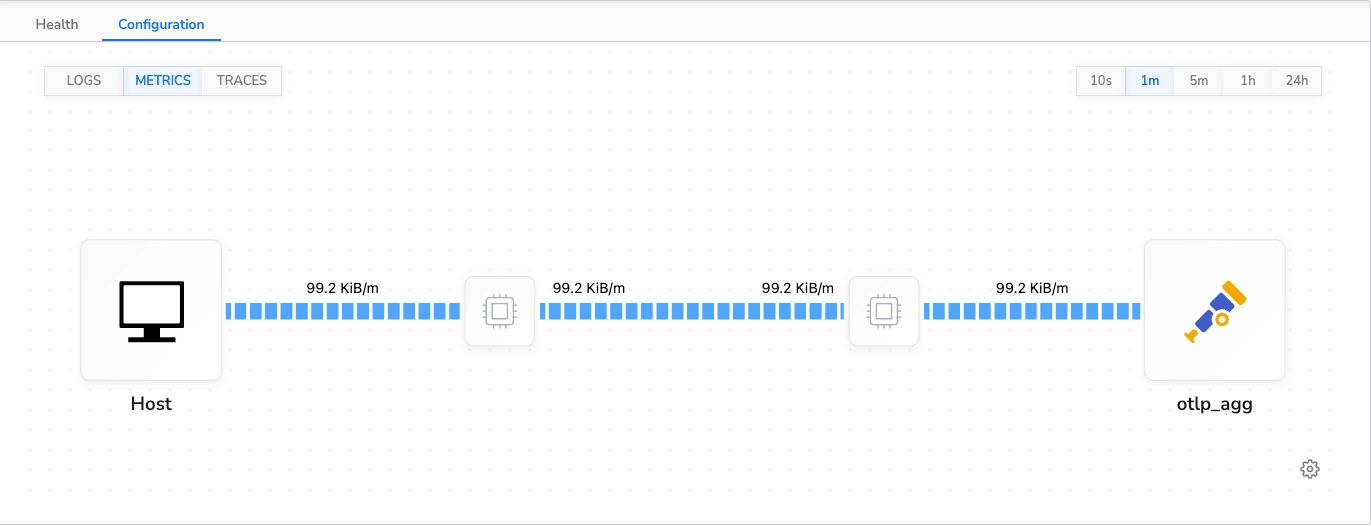The width and height of the screenshot is (1371, 526).
Task: Select the 24h time interval
Action: (1296, 80)
